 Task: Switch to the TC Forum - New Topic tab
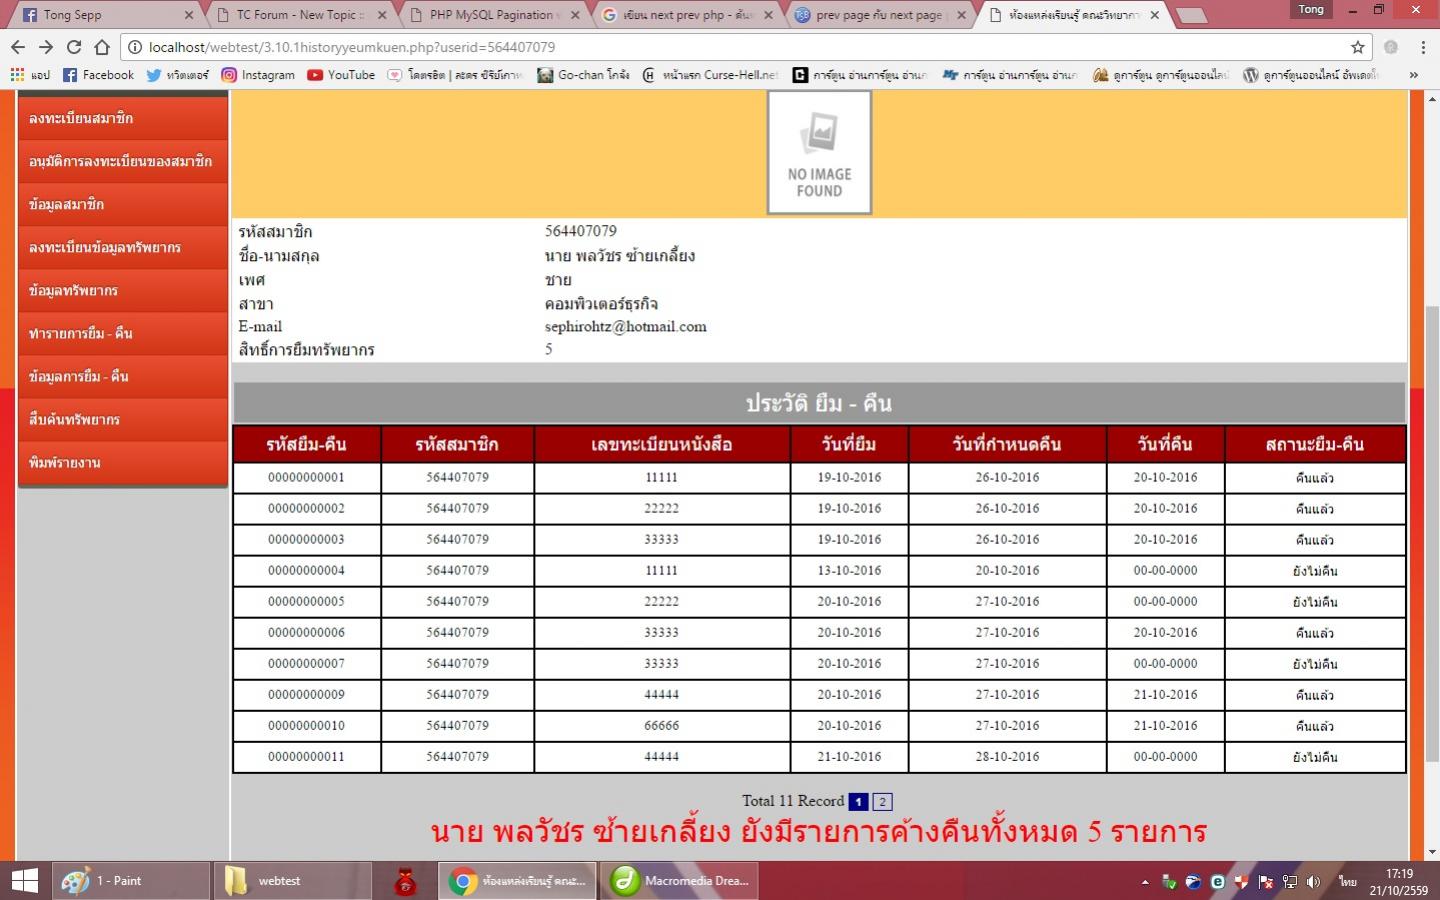point(300,15)
